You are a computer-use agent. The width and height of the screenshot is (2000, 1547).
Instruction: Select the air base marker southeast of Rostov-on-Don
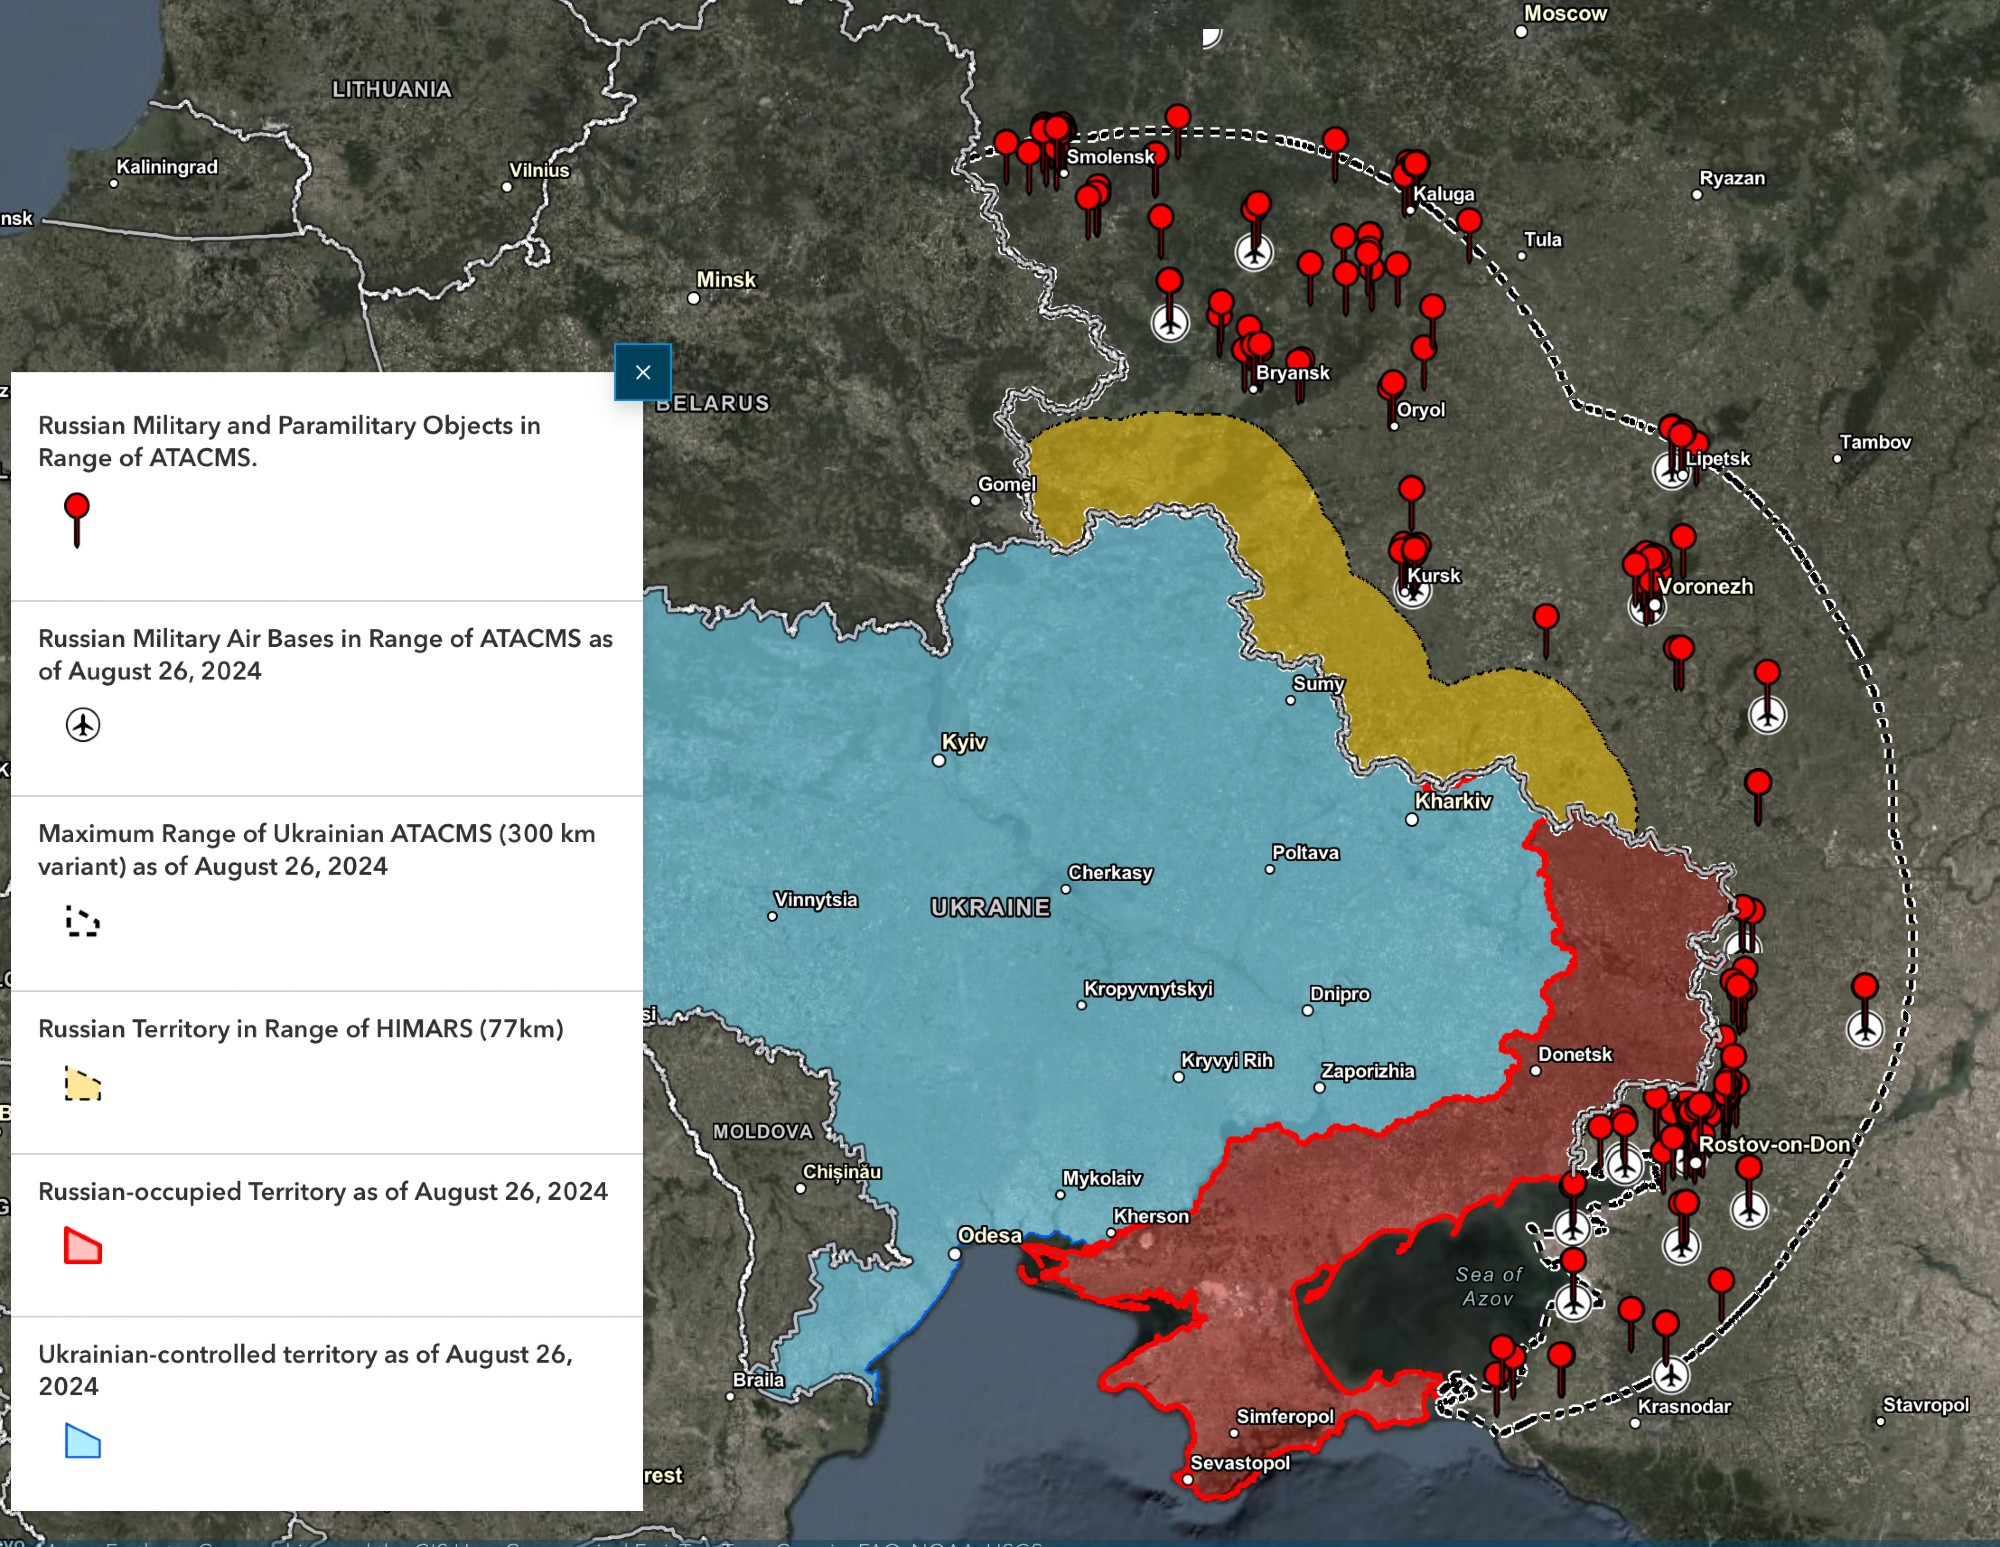[1749, 1209]
